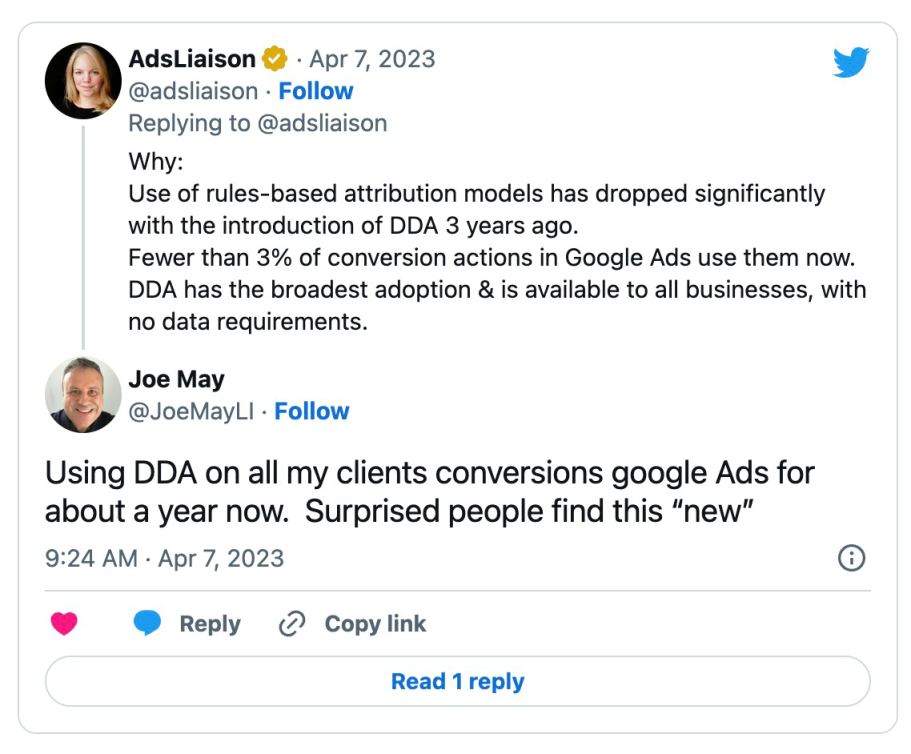Screen dimensions: 911x754
Task: Open the Joe May display name
Action: coord(176,379)
